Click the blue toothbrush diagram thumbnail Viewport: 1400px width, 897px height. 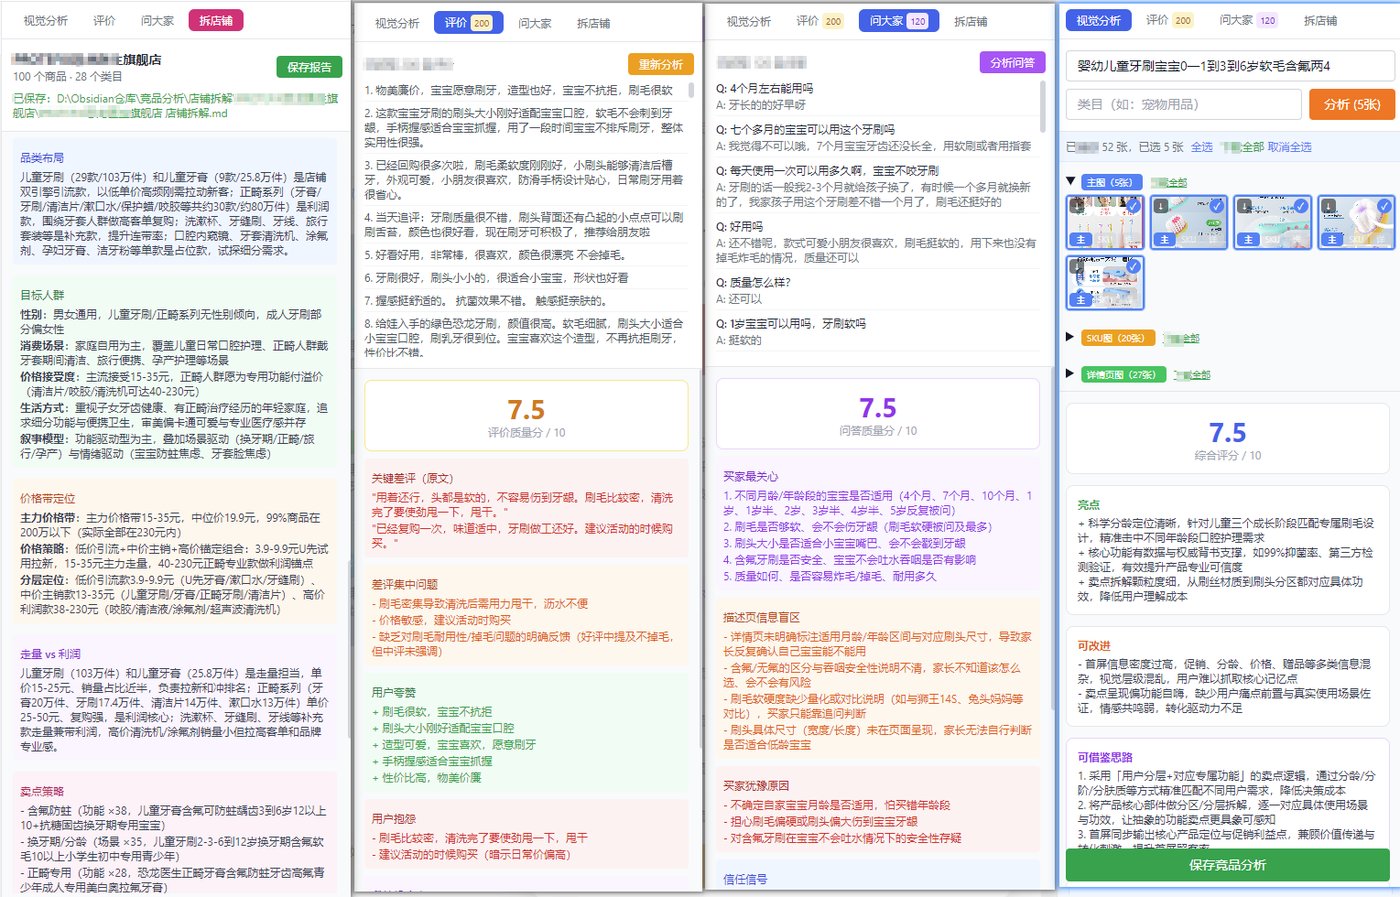[x=1105, y=283]
